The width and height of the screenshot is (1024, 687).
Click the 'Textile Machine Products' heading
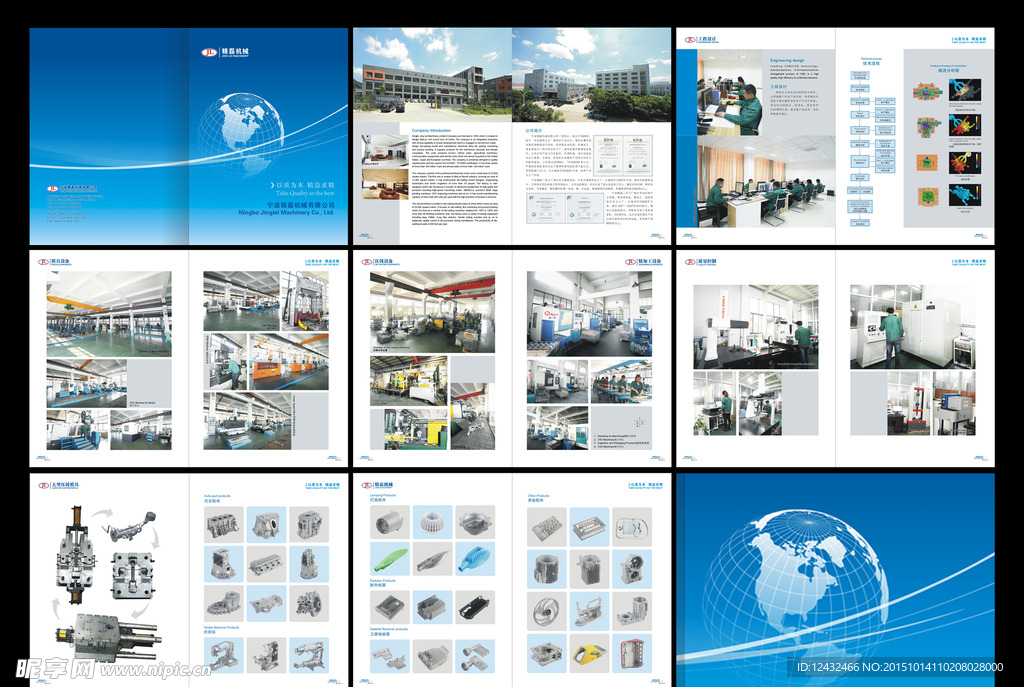click(221, 628)
